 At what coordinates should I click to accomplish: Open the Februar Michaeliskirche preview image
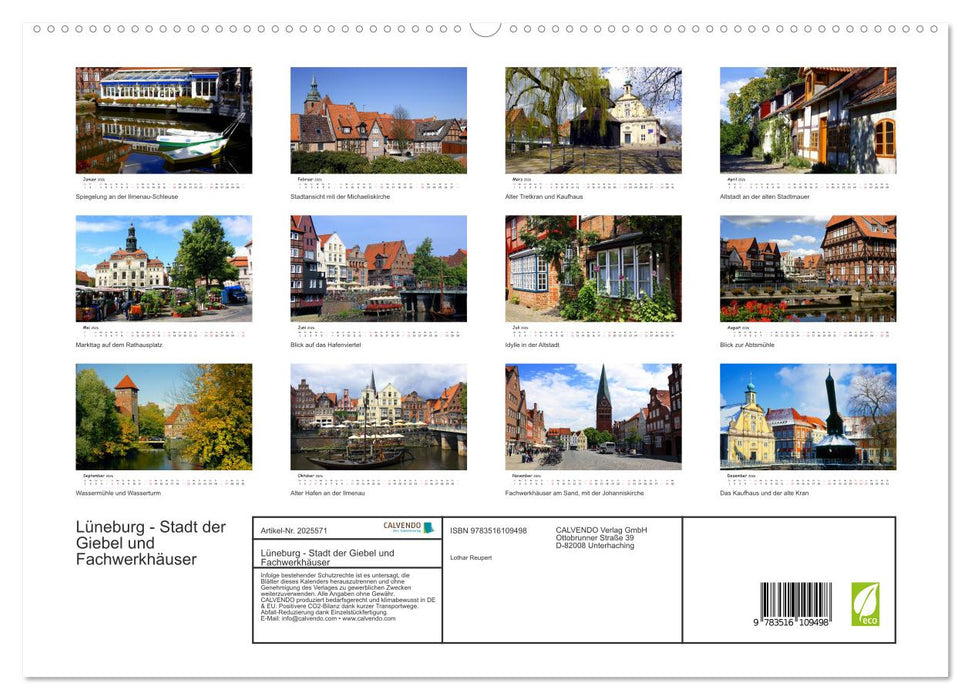pyautogui.click(x=378, y=120)
